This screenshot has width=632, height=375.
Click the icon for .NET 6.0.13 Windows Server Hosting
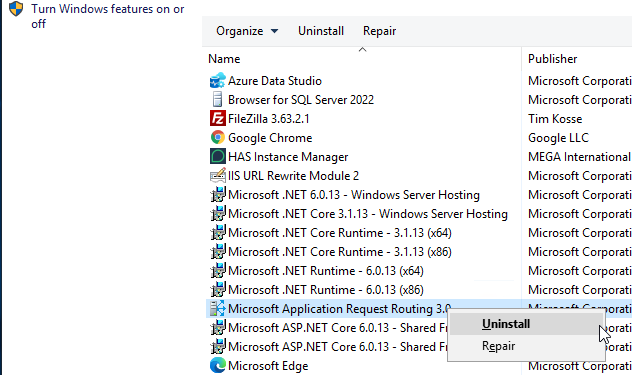[x=218, y=194]
